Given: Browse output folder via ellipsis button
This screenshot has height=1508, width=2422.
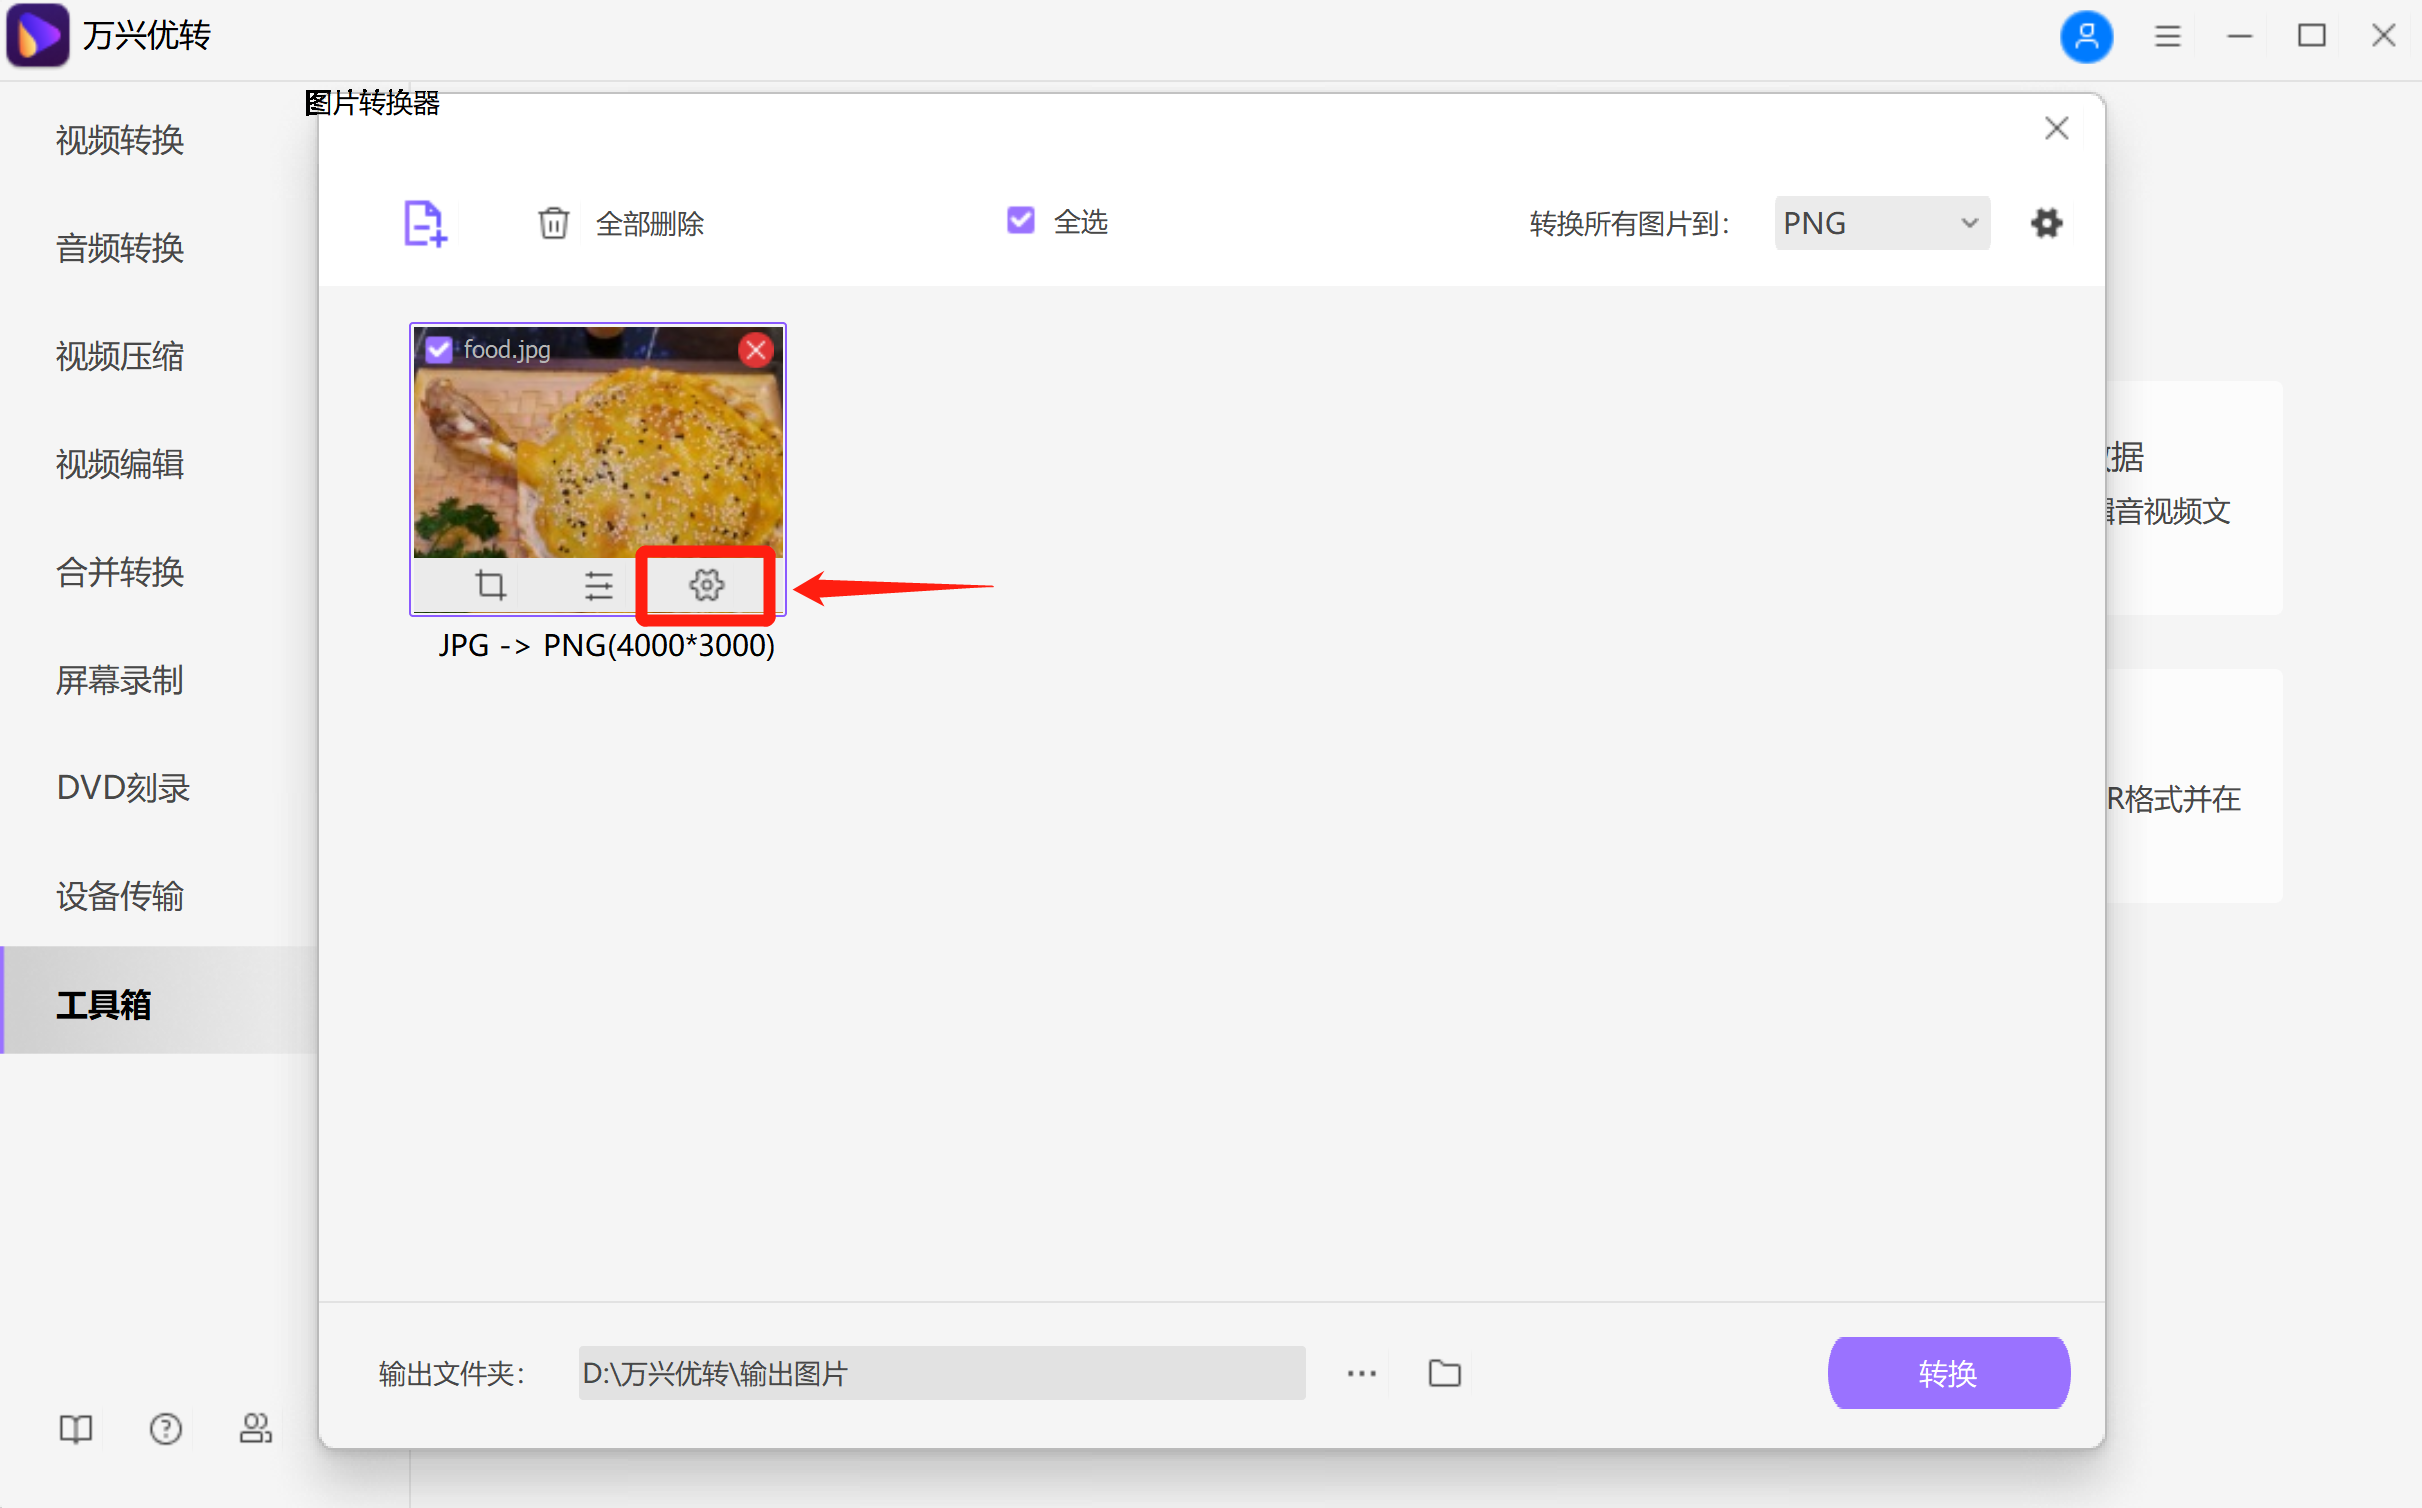Looking at the screenshot, I should [1360, 1372].
